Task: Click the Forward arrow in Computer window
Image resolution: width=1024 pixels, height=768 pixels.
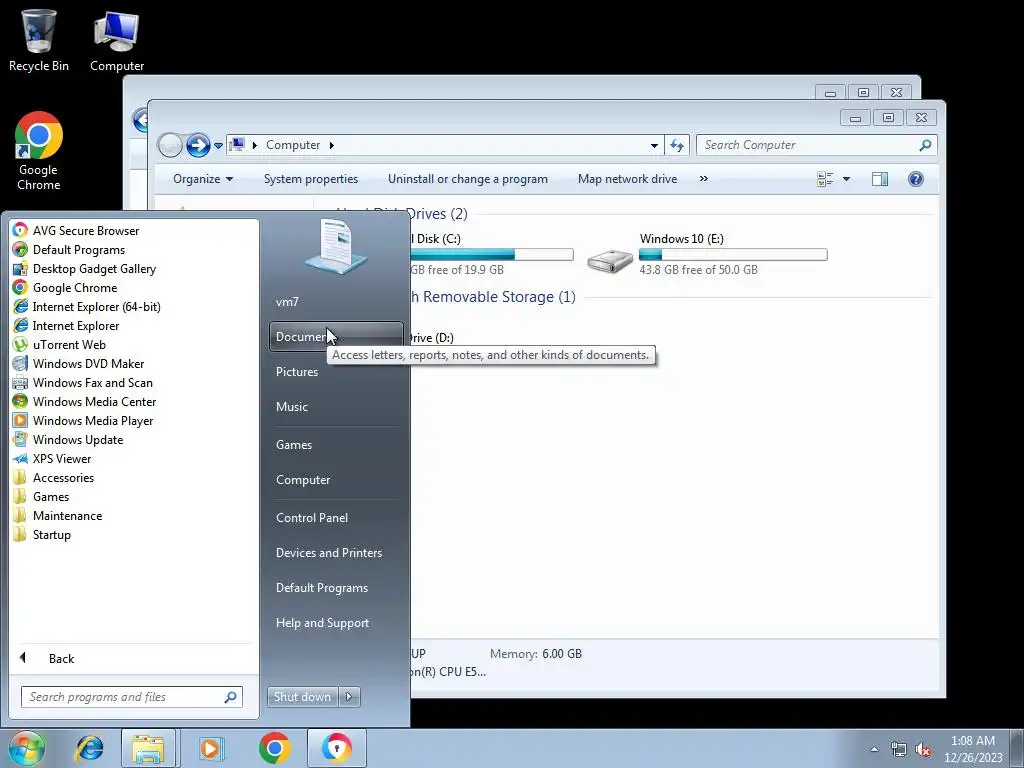Action: (x=198, y=145)
